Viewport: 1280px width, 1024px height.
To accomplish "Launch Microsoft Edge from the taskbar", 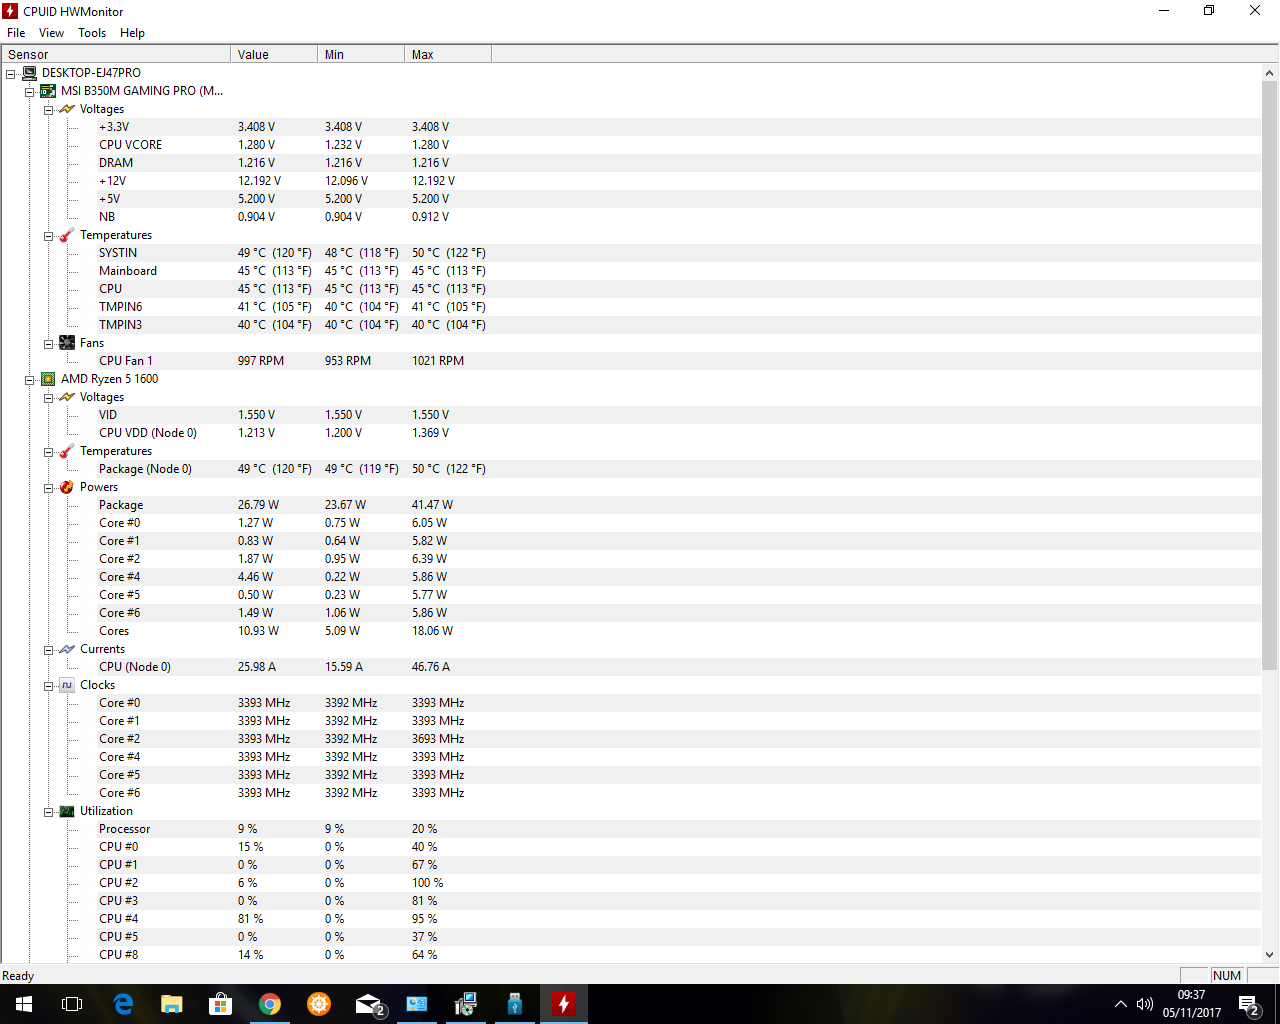I will pos(123,1004).
